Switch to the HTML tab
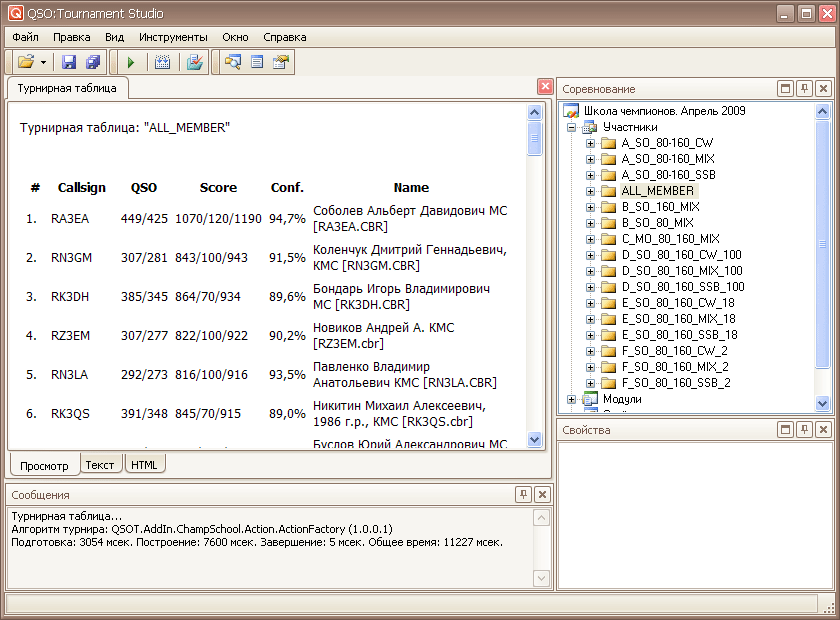The width and height of the screenshot is (840, 620). pyautogui.click(x=144, y=465)
